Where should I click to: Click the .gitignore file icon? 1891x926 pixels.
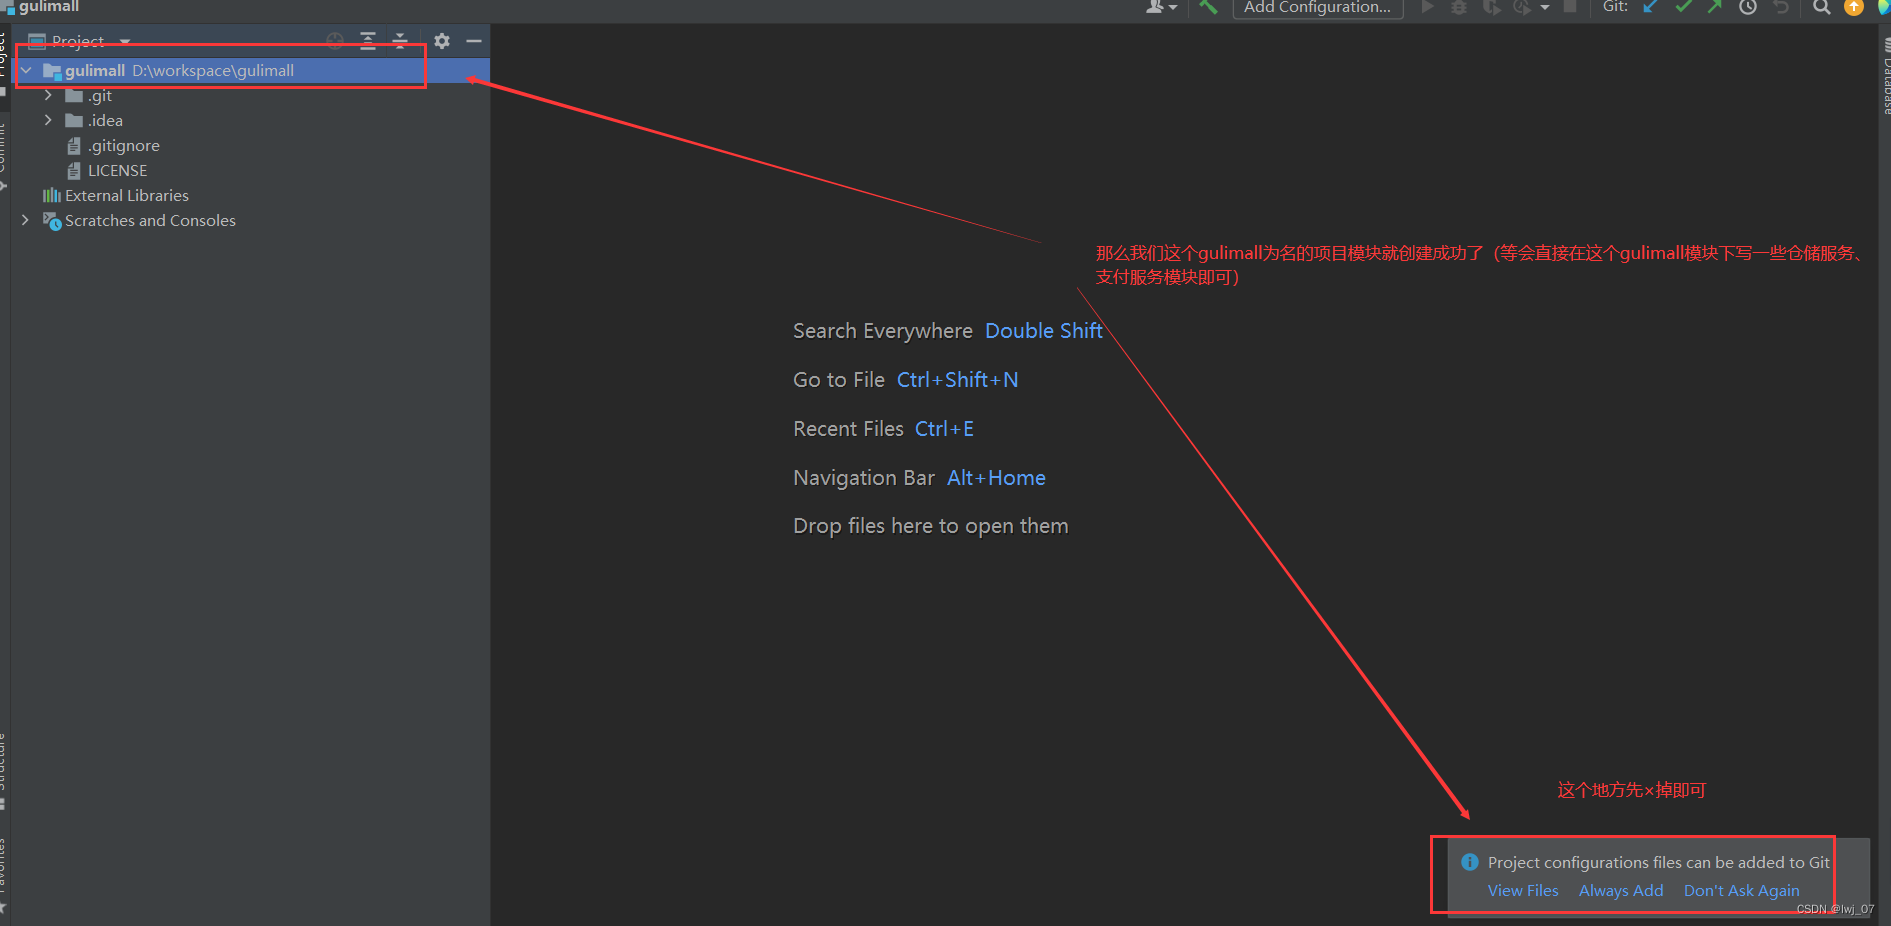coord(74,146)
